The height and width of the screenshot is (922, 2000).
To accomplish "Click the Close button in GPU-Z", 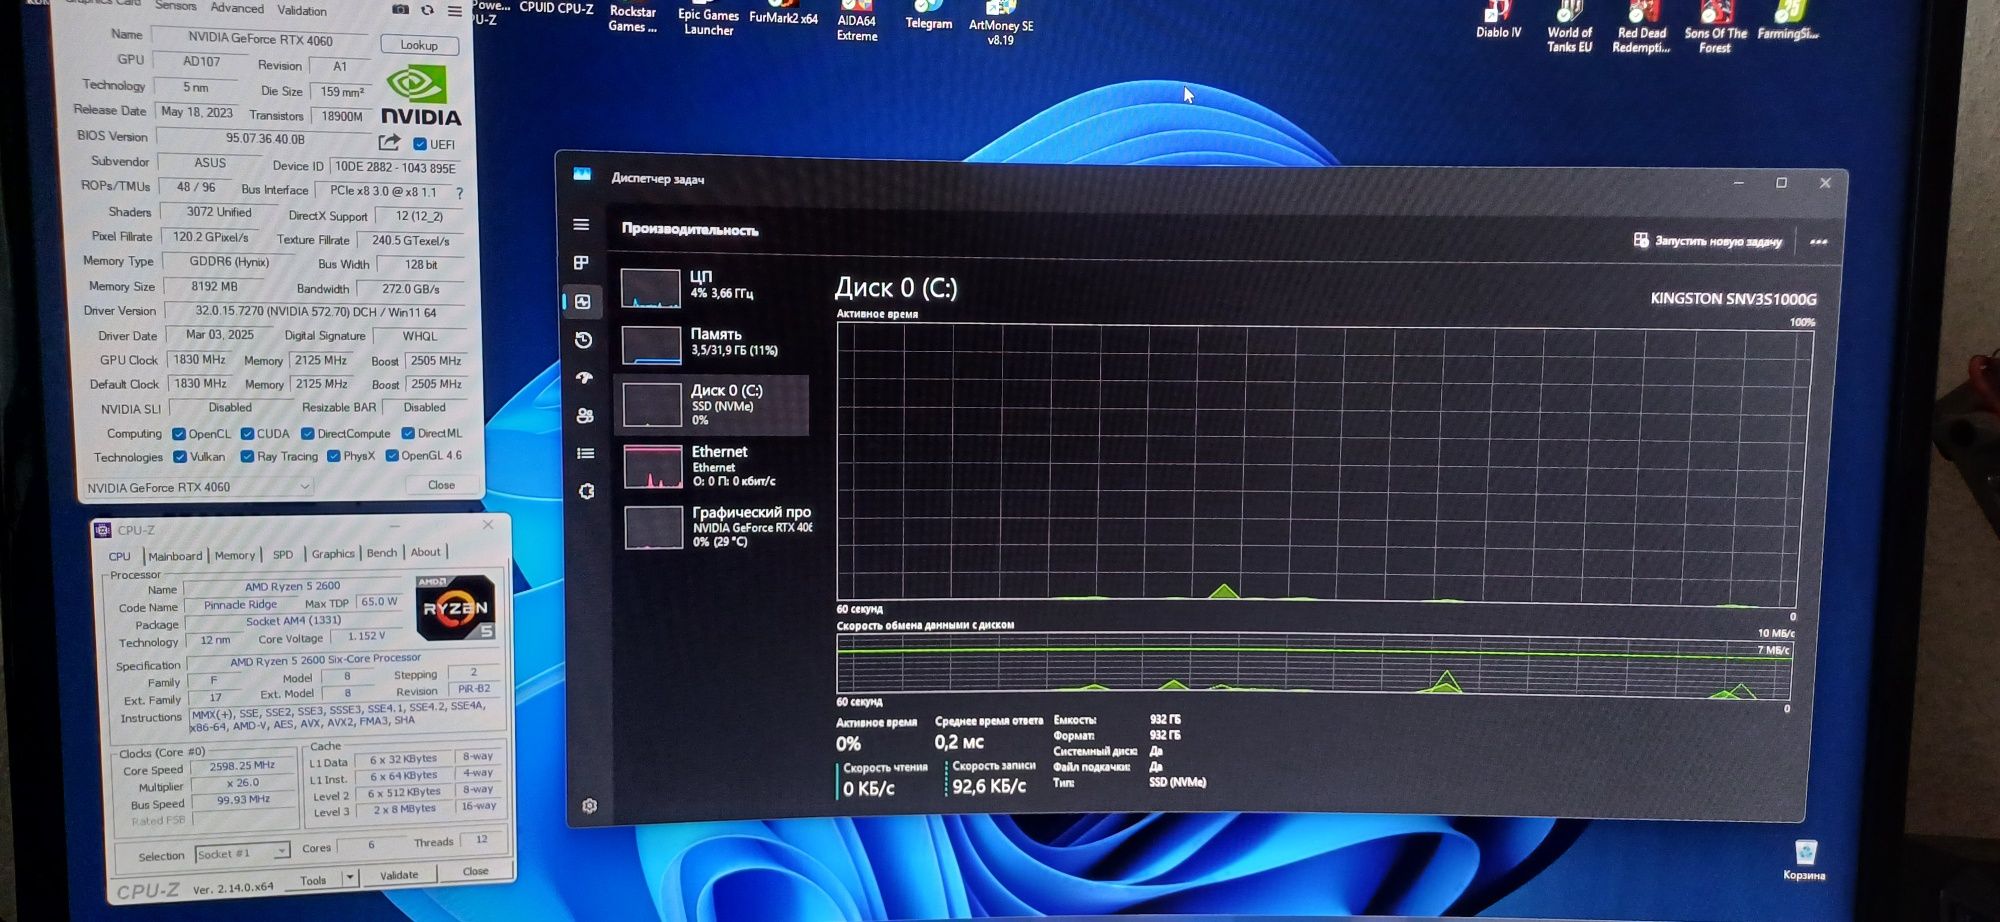I will tap(441, 485).
